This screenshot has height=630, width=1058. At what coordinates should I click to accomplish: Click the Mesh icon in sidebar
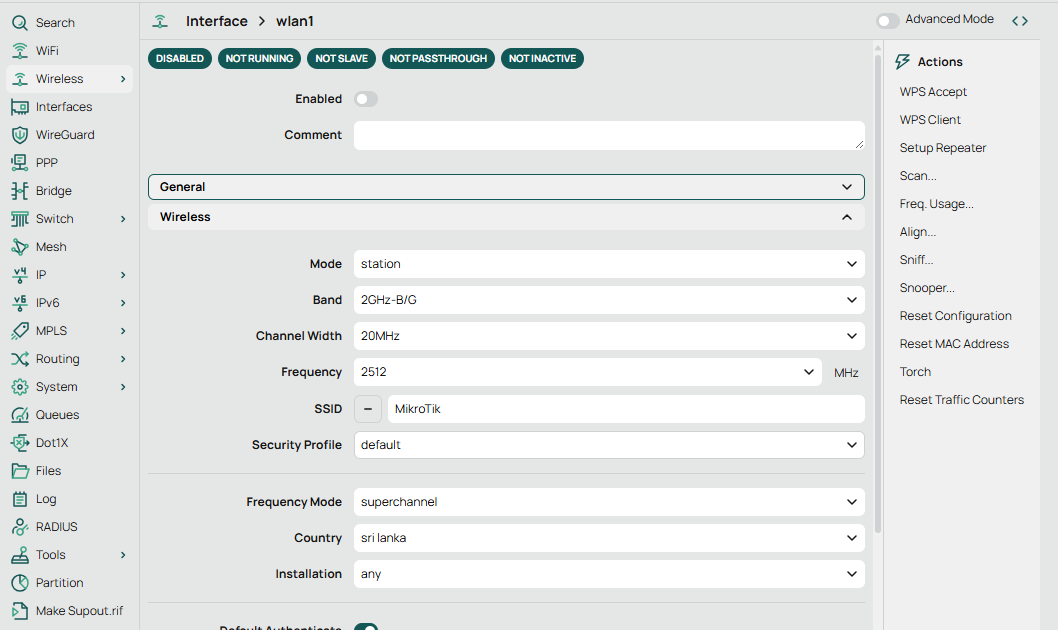(x=19, y=247)
